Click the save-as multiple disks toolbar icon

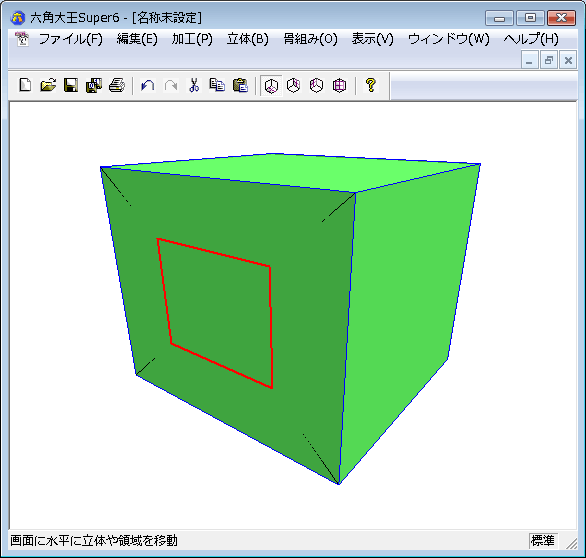coord(94,85)
